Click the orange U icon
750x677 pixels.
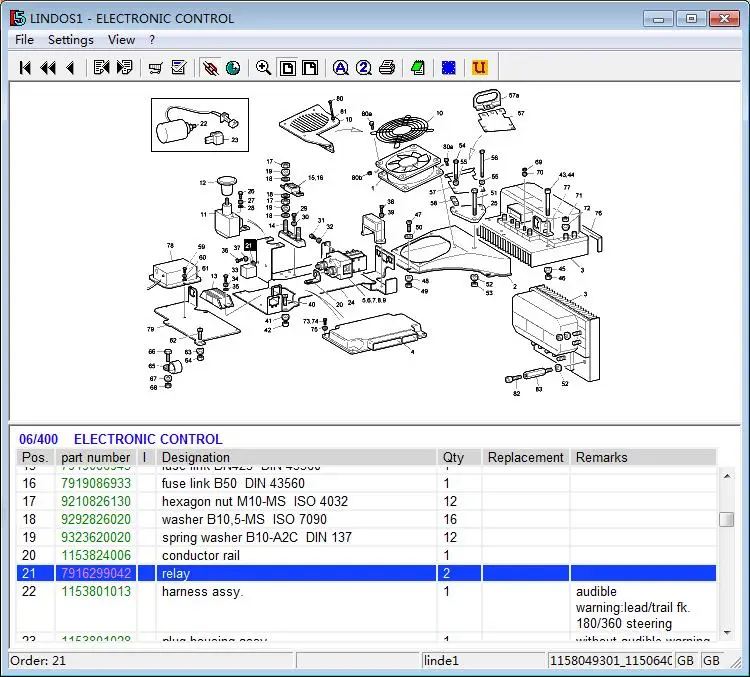[479, 67]
